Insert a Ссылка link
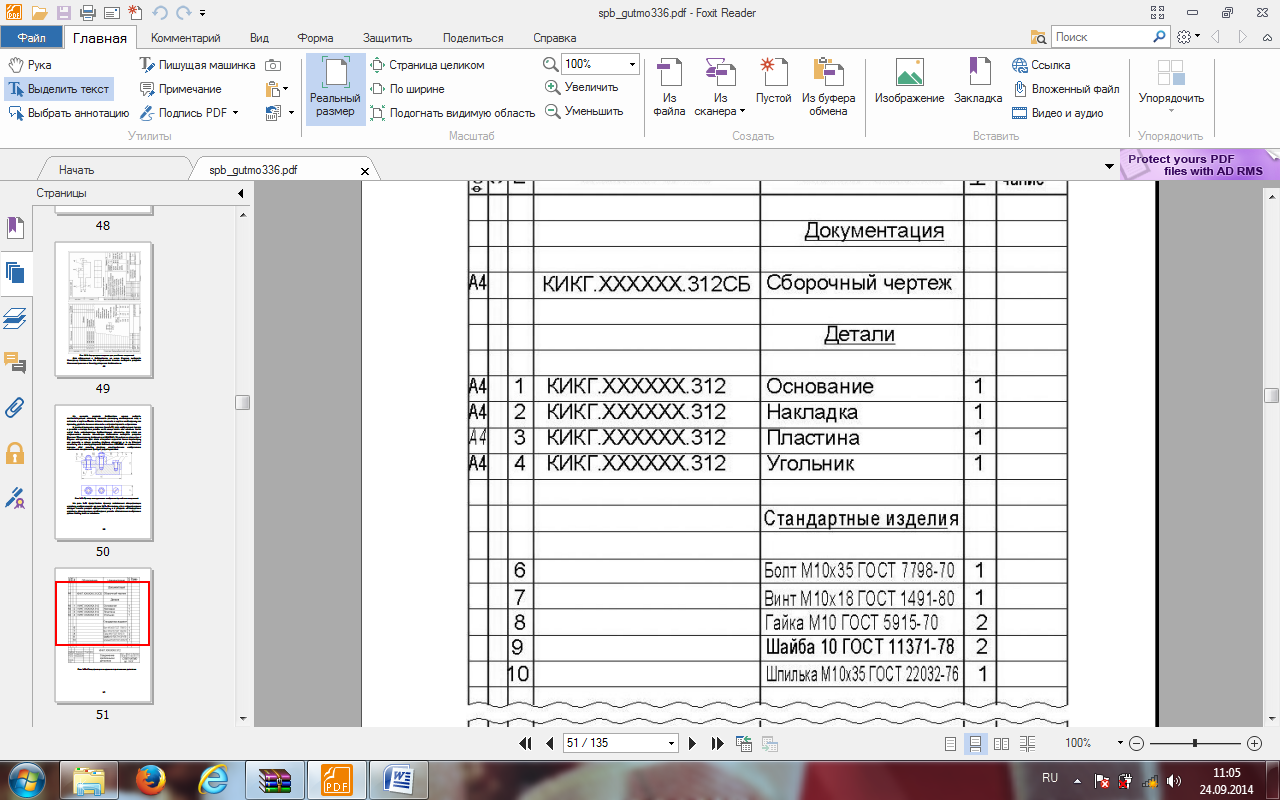The height and width of the screenshot is (800, 1280). point(1041,65)
